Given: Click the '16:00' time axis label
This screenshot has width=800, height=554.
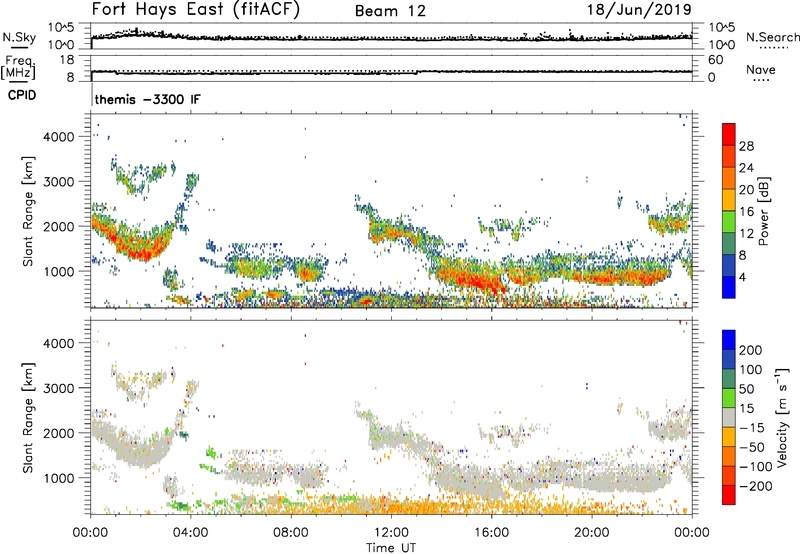Looking at the screenshot, I should (491, 533).
